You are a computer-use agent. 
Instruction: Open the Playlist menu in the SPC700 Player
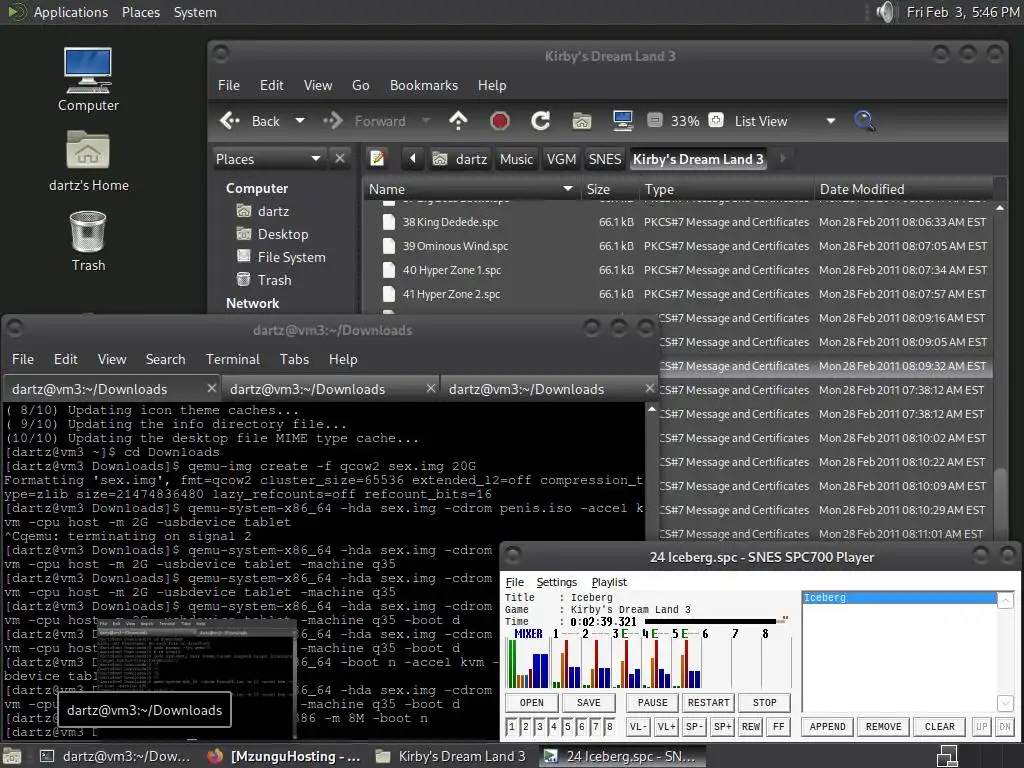(x=609, y=582)
